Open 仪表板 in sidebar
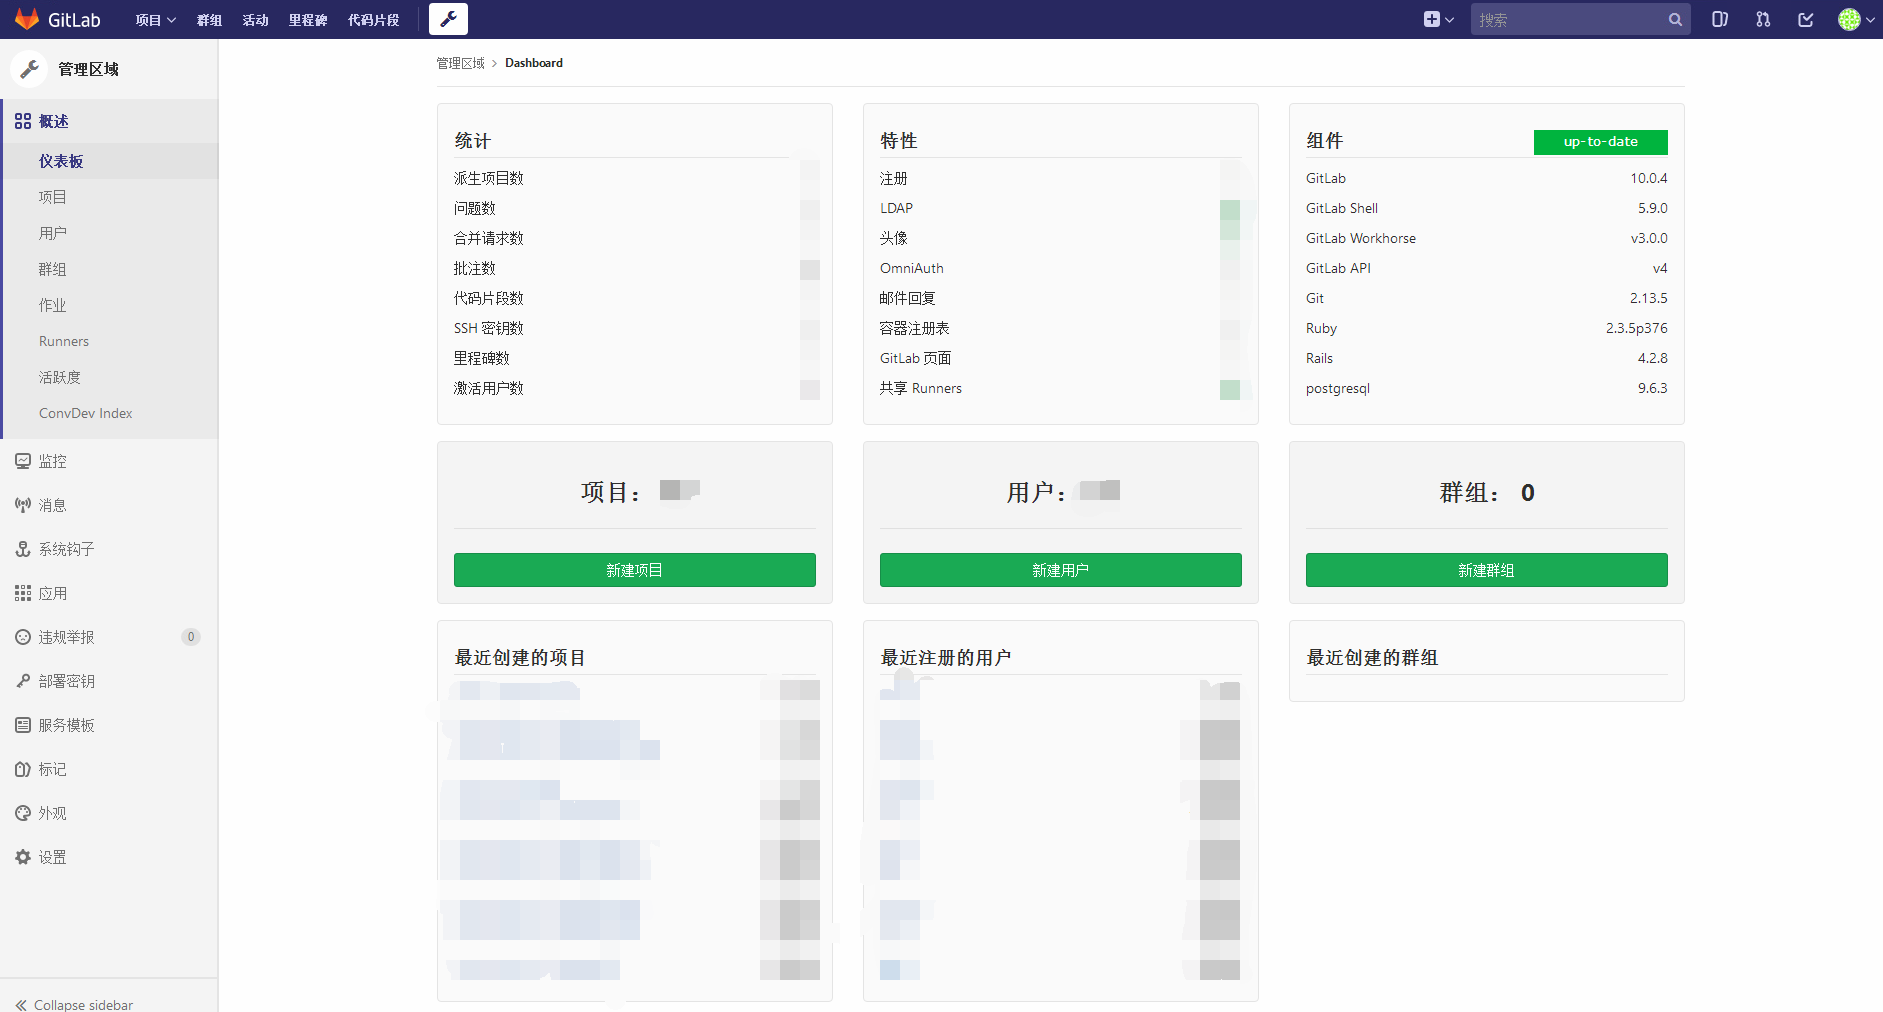Screen dimensions: 1883x1012 point(61,161)
